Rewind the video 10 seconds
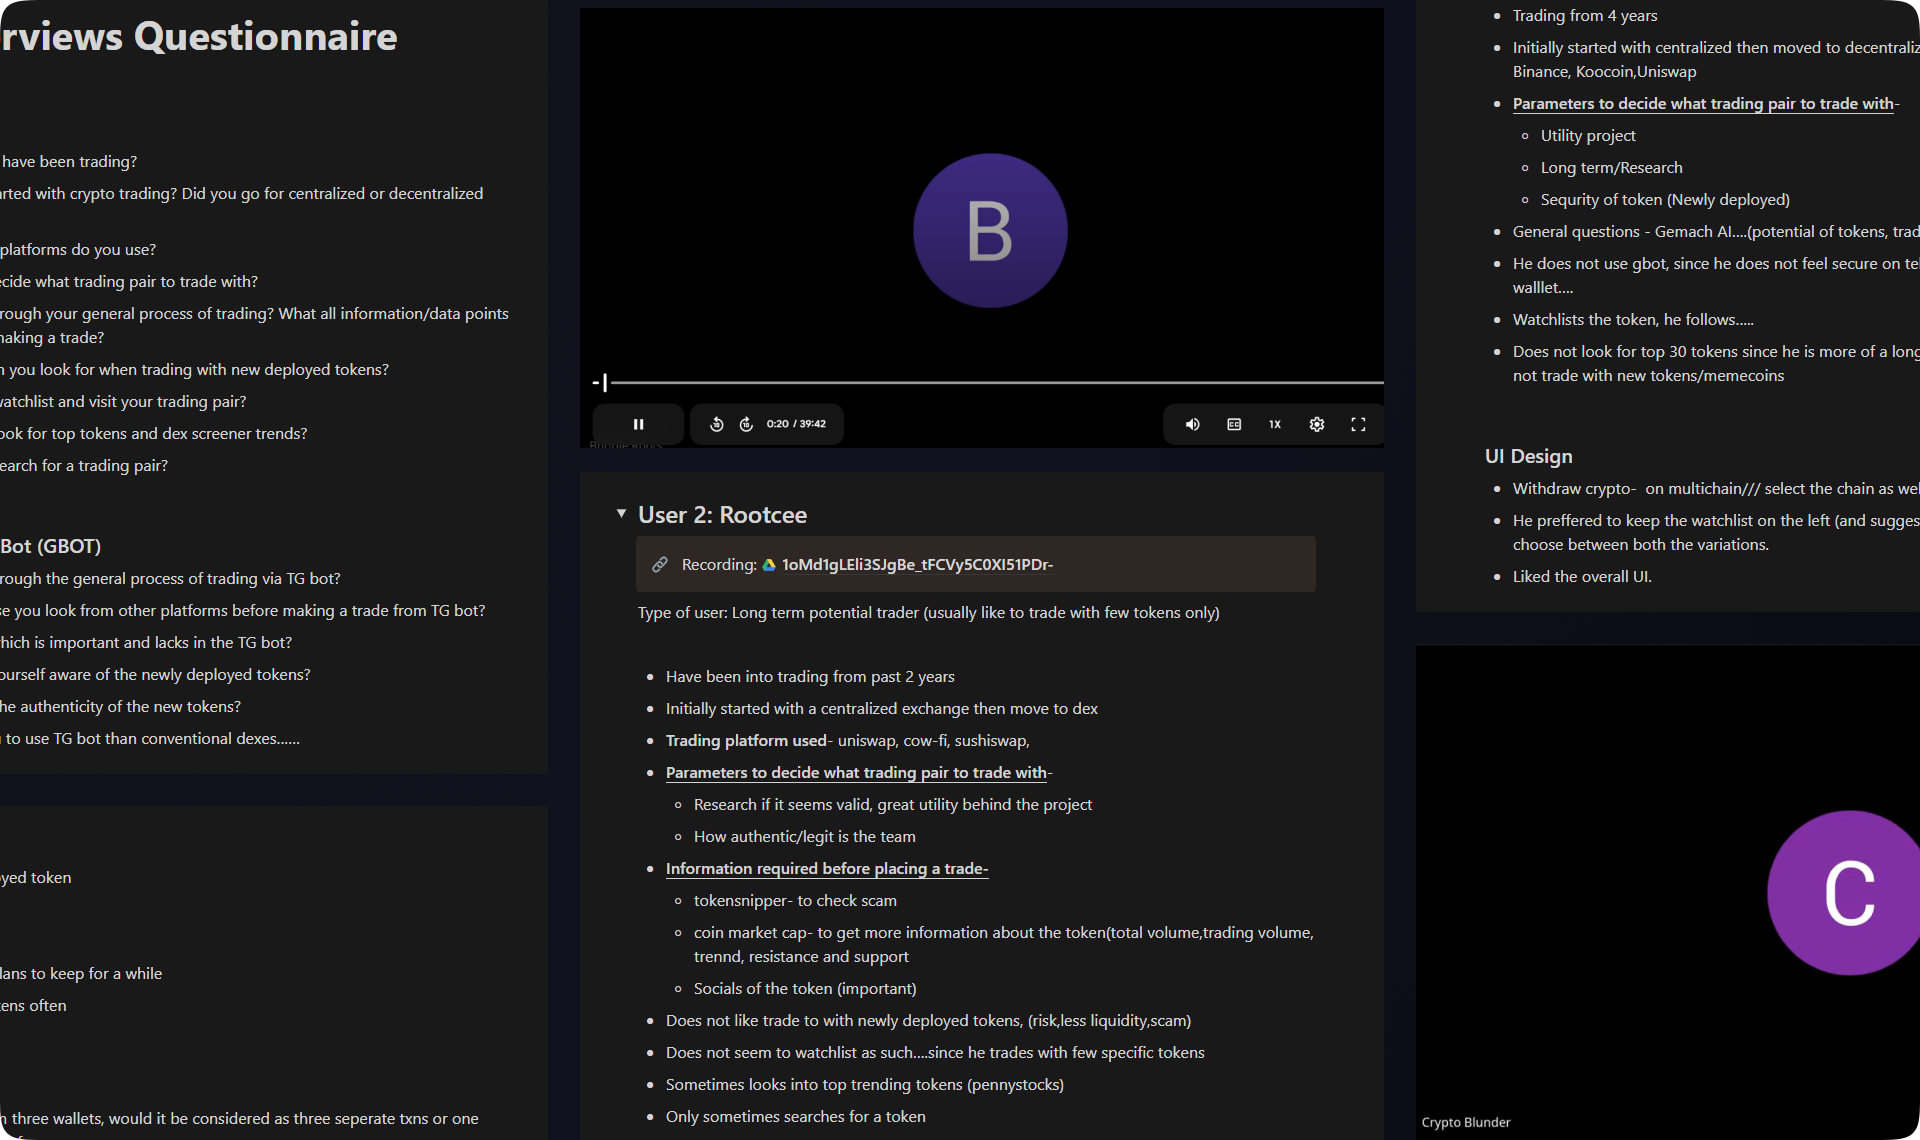 point(717,424)
